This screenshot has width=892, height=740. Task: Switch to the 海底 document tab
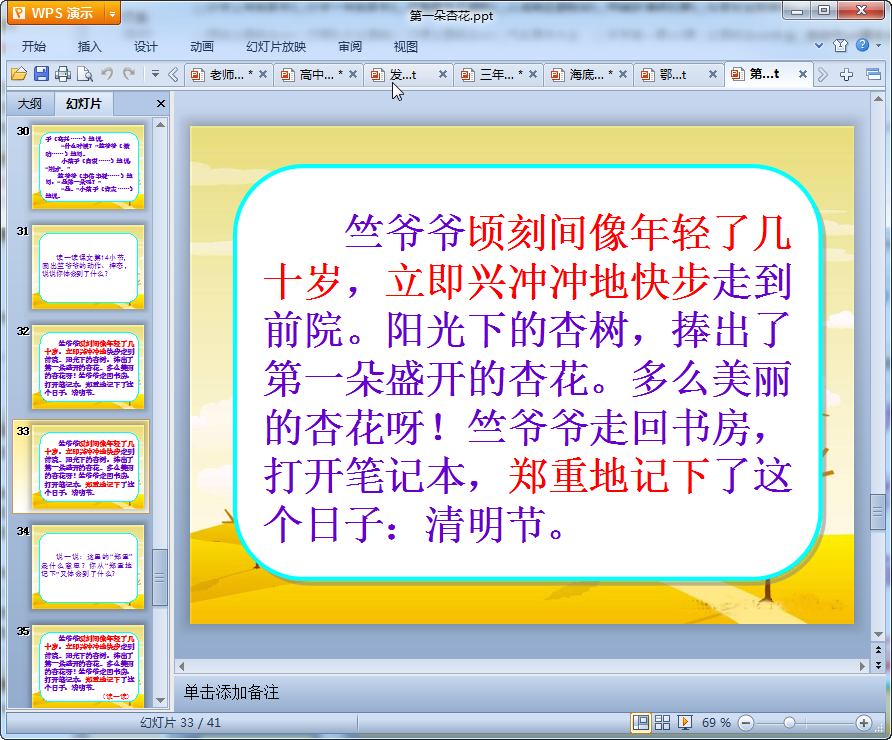pos(590,74)
